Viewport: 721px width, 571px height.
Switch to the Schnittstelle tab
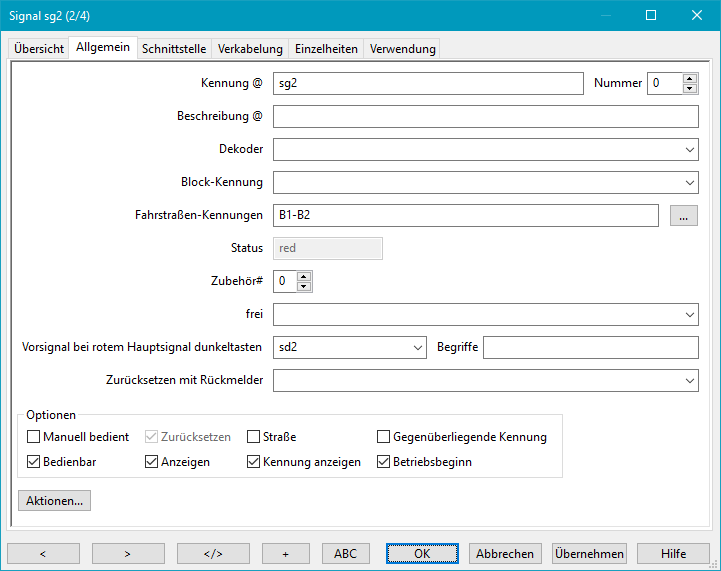point(174,49)
